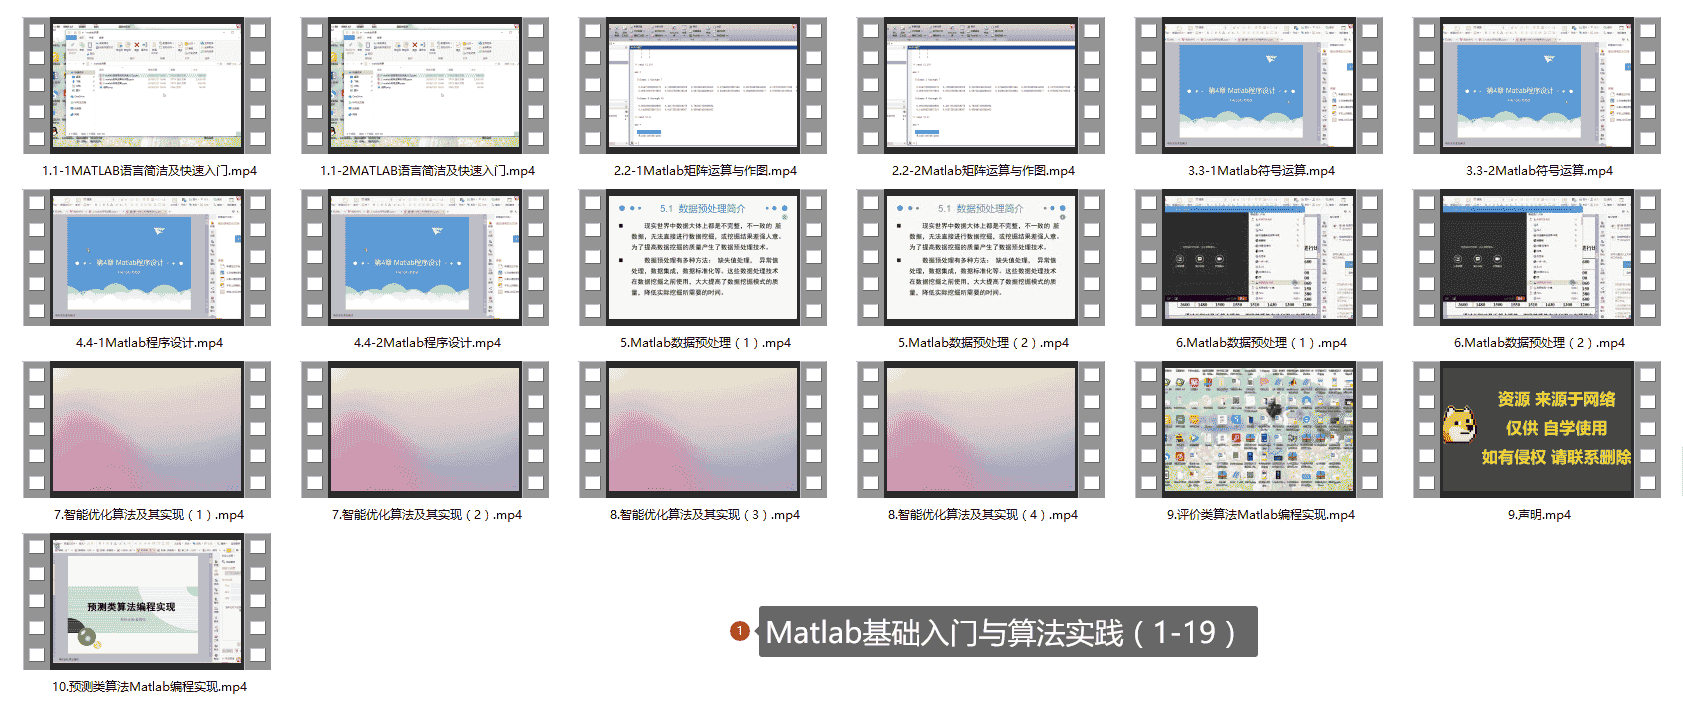Select the 9.评价类算法Matlab编程实现 video thumbnail
The image size is (1683, 713).
tap(1259, 429)
